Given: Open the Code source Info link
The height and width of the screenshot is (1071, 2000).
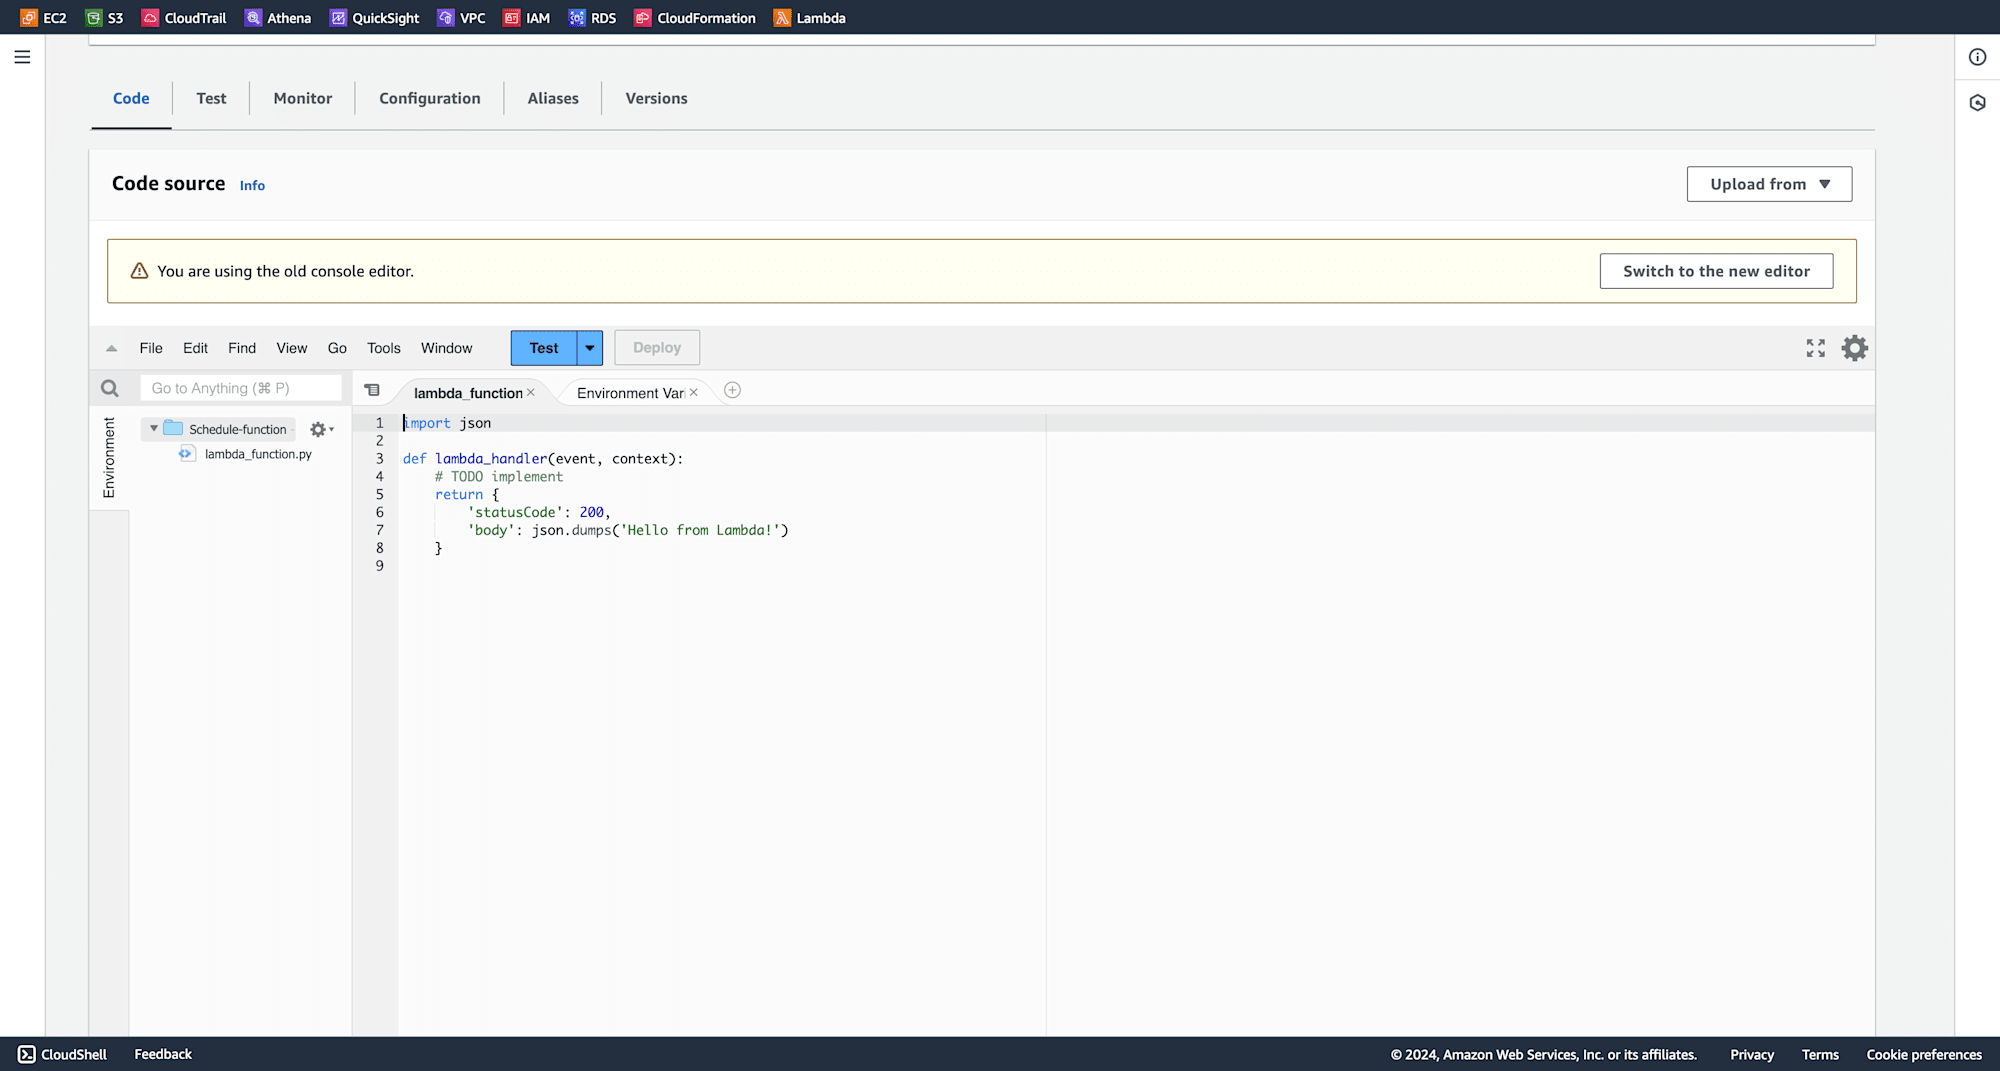Looking at the screenshot, I should [x=252, y=185].
